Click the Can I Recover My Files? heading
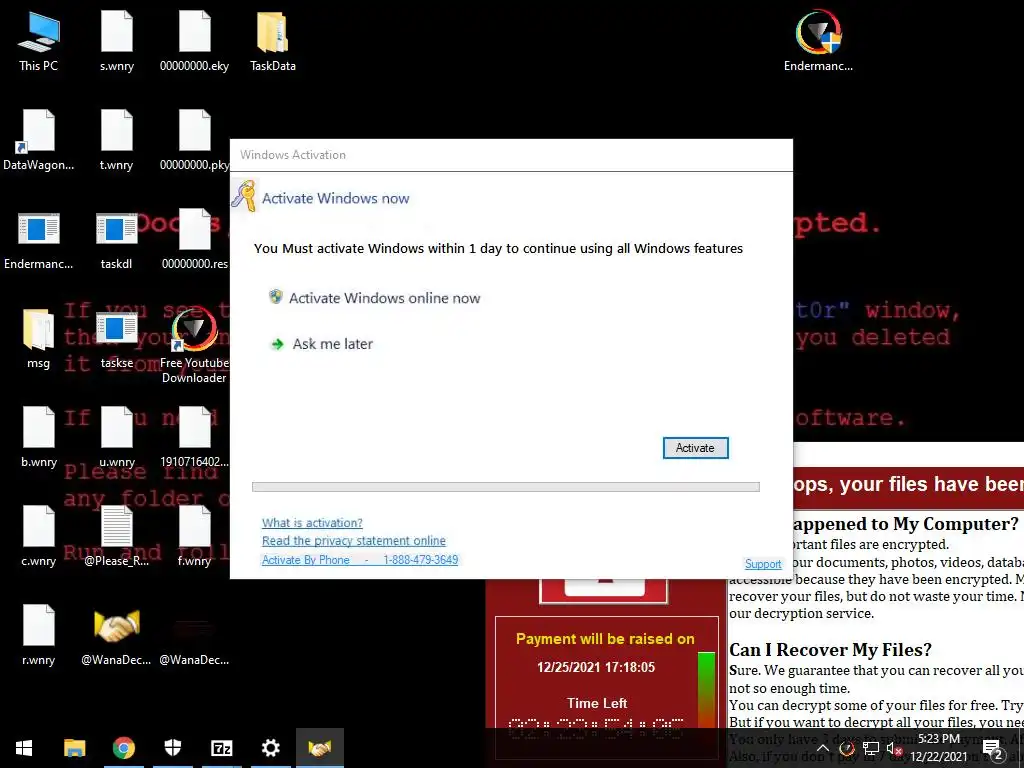Image resolution: width=1024 pixels, height=768 pixels. (830, 650)
